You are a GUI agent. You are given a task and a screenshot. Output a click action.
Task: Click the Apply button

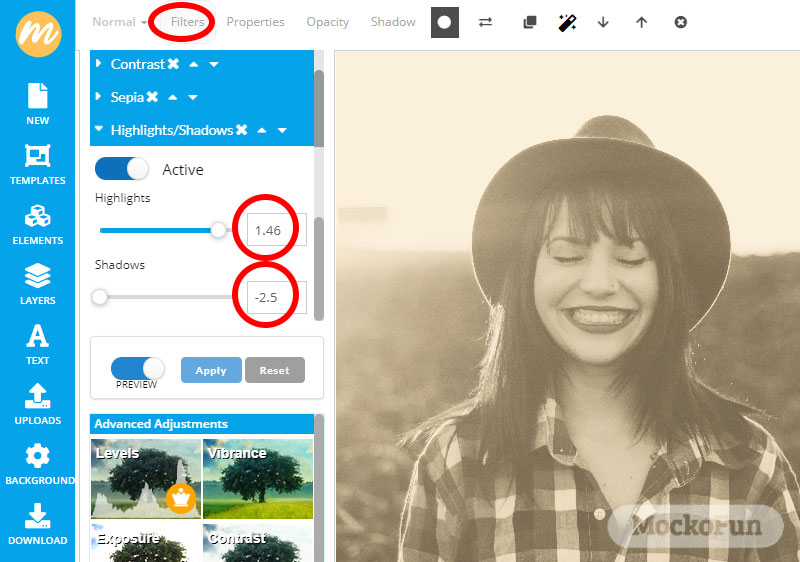[x=211, y=370]
